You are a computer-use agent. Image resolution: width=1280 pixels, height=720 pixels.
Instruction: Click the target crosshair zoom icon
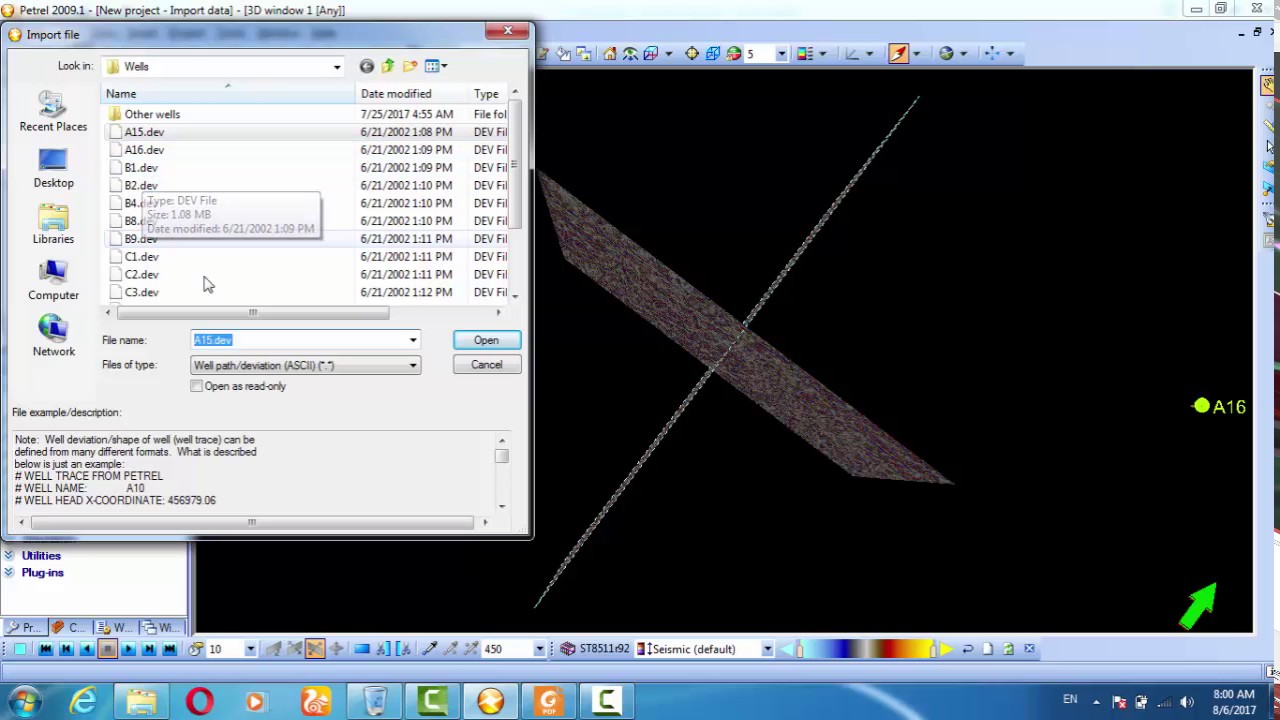coord(692,54)
